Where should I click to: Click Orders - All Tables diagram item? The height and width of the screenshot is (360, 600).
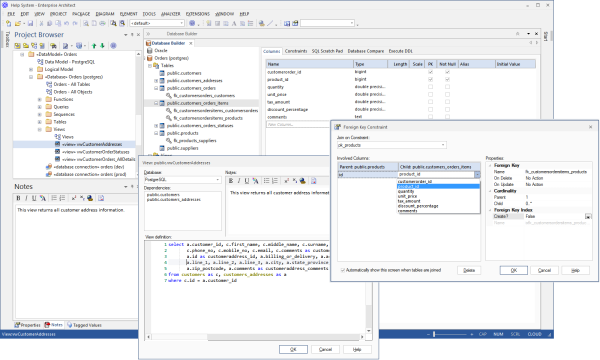[x=72, y=84]
